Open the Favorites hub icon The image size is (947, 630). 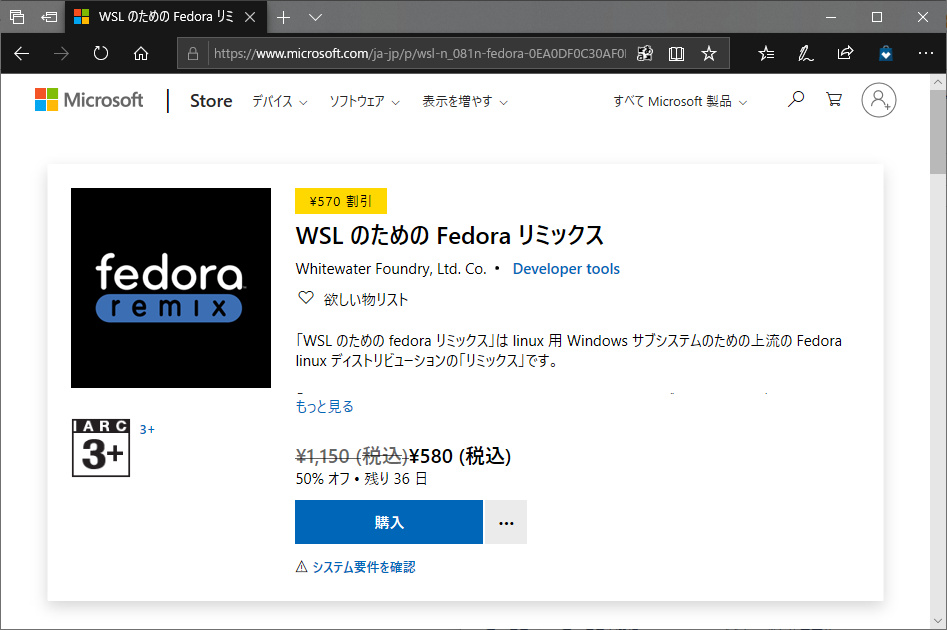[x=765, y=53]
